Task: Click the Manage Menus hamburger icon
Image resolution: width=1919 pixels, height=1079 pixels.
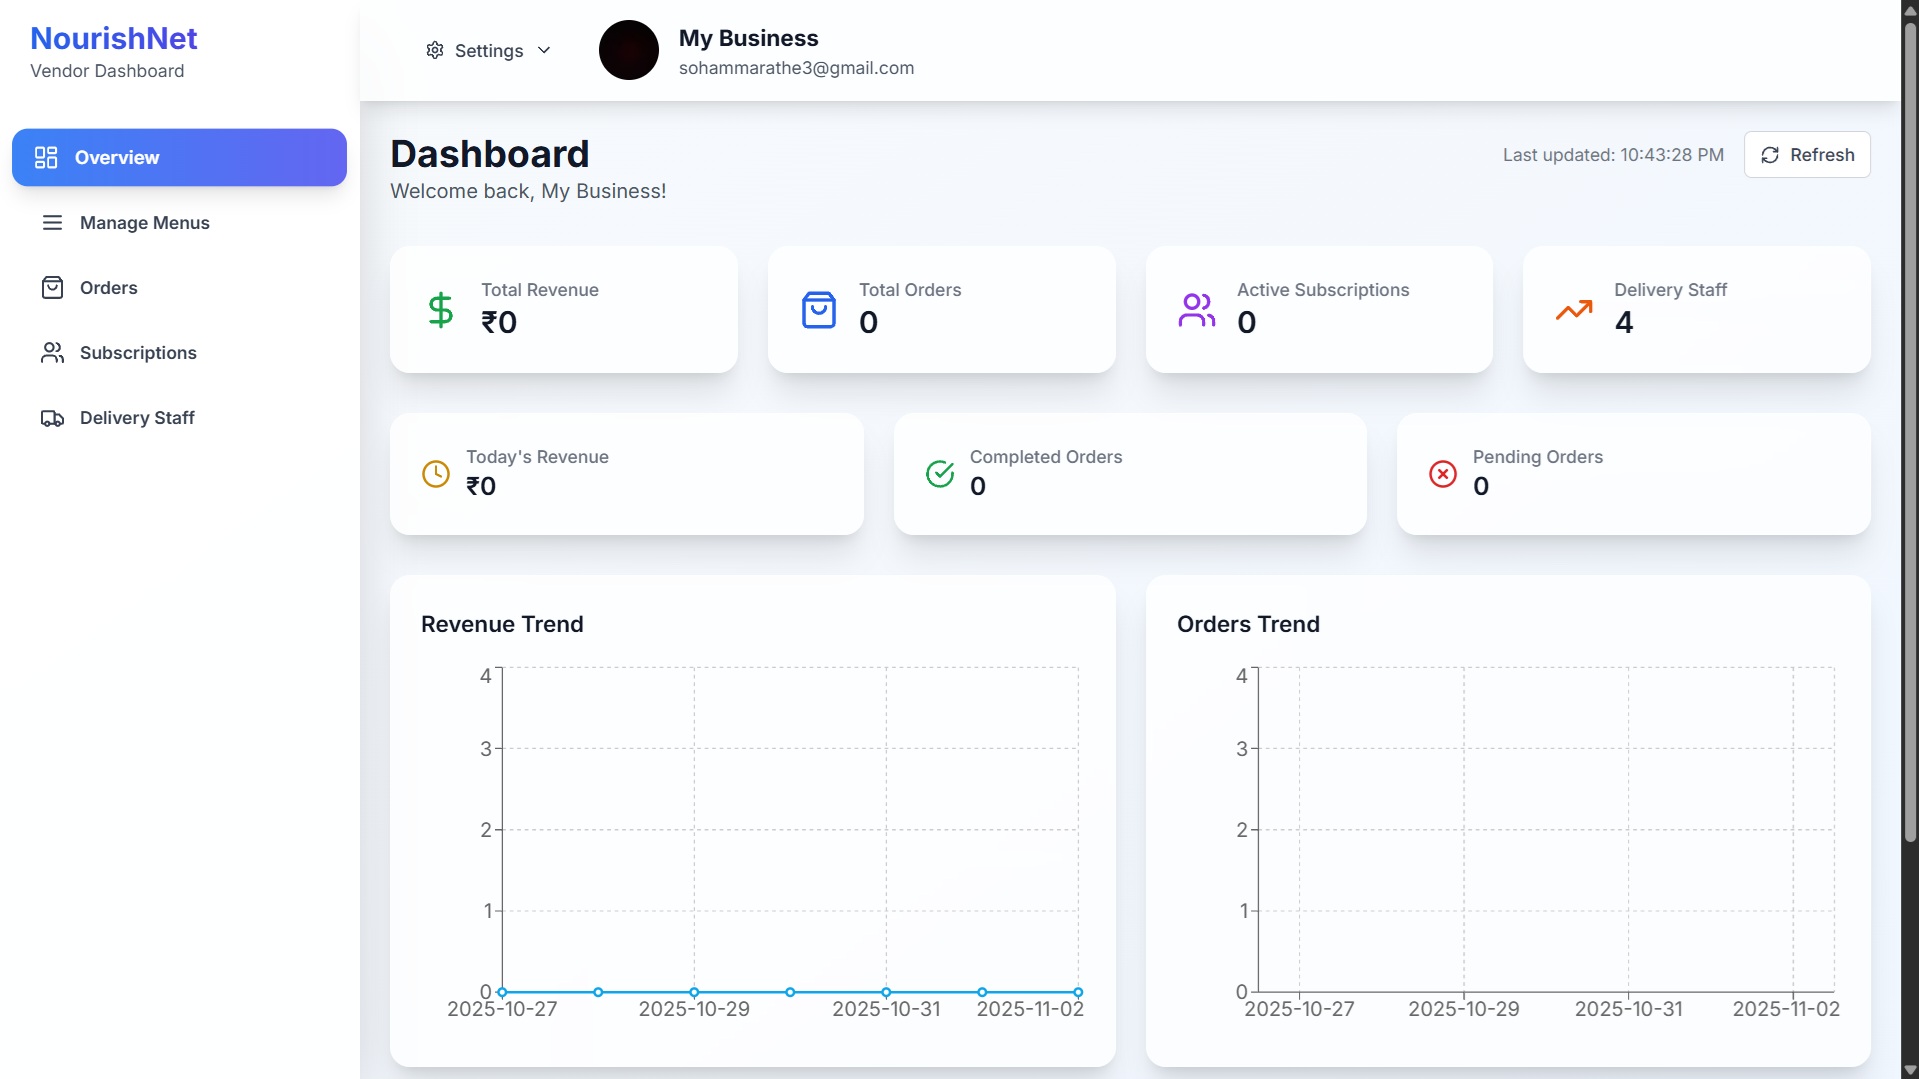Action: click(x=52, y=223)
